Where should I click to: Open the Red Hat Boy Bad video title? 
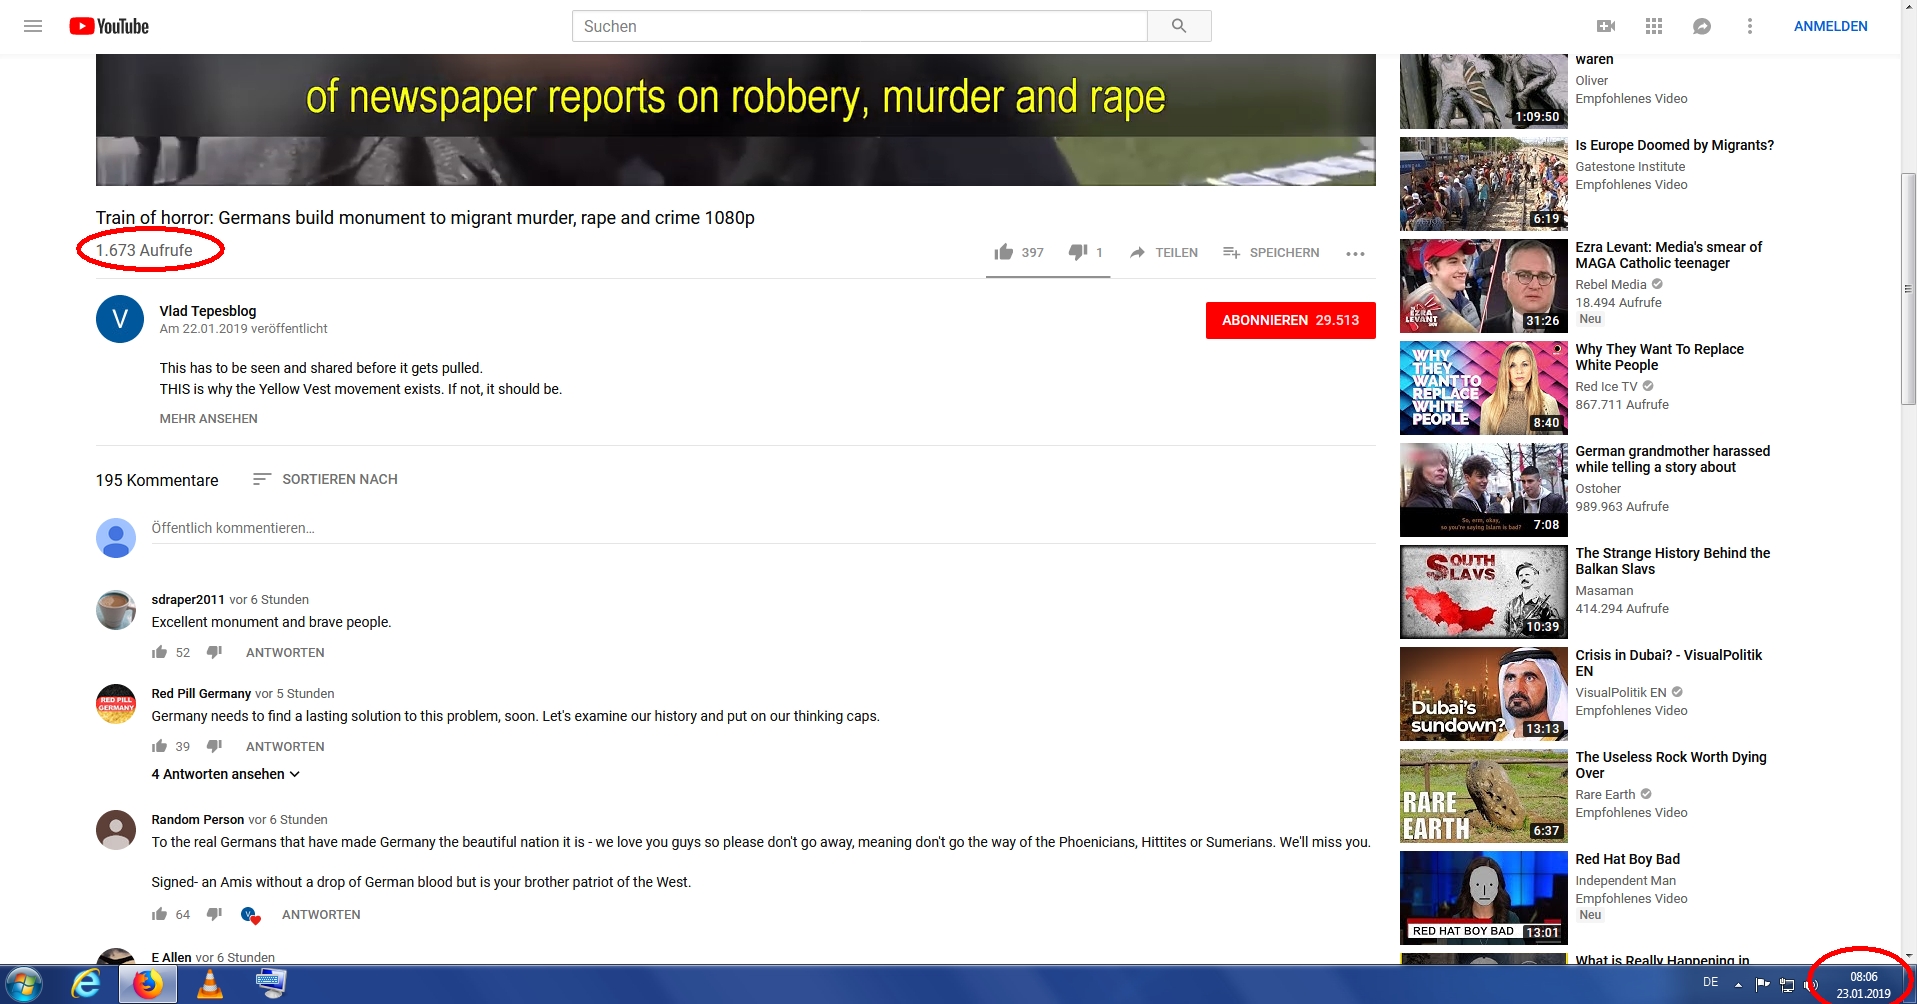tap(1627, 859)
